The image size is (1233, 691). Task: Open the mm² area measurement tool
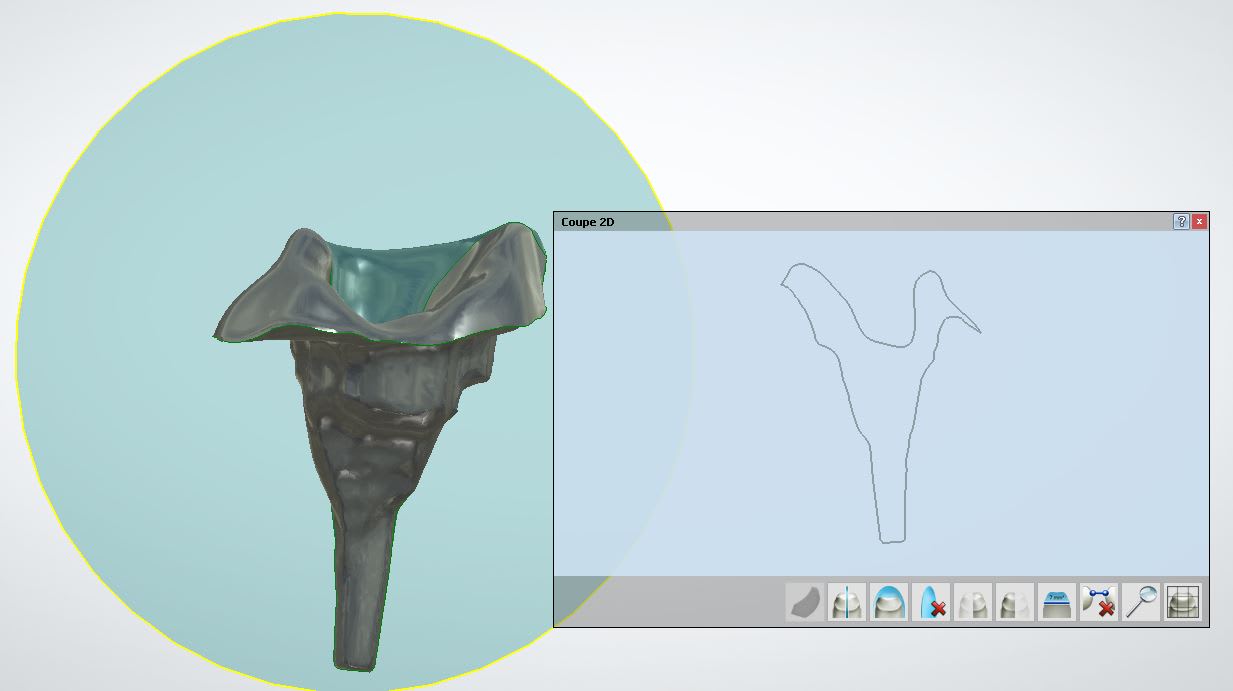pyautogui.click(x=1057, y=603)
